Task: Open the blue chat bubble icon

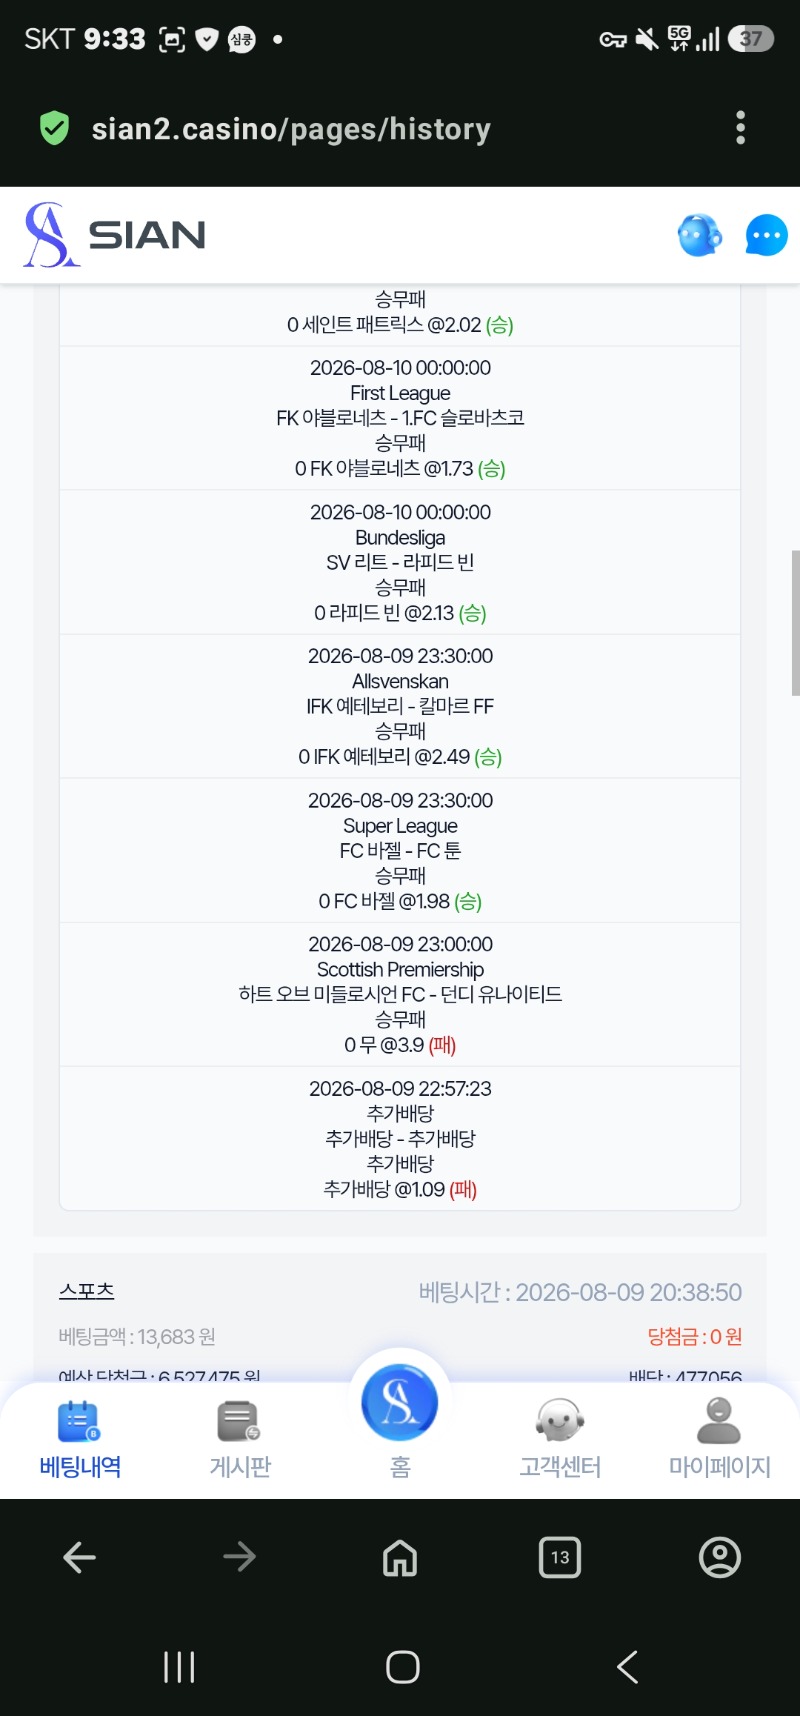Action: point(766,236)
